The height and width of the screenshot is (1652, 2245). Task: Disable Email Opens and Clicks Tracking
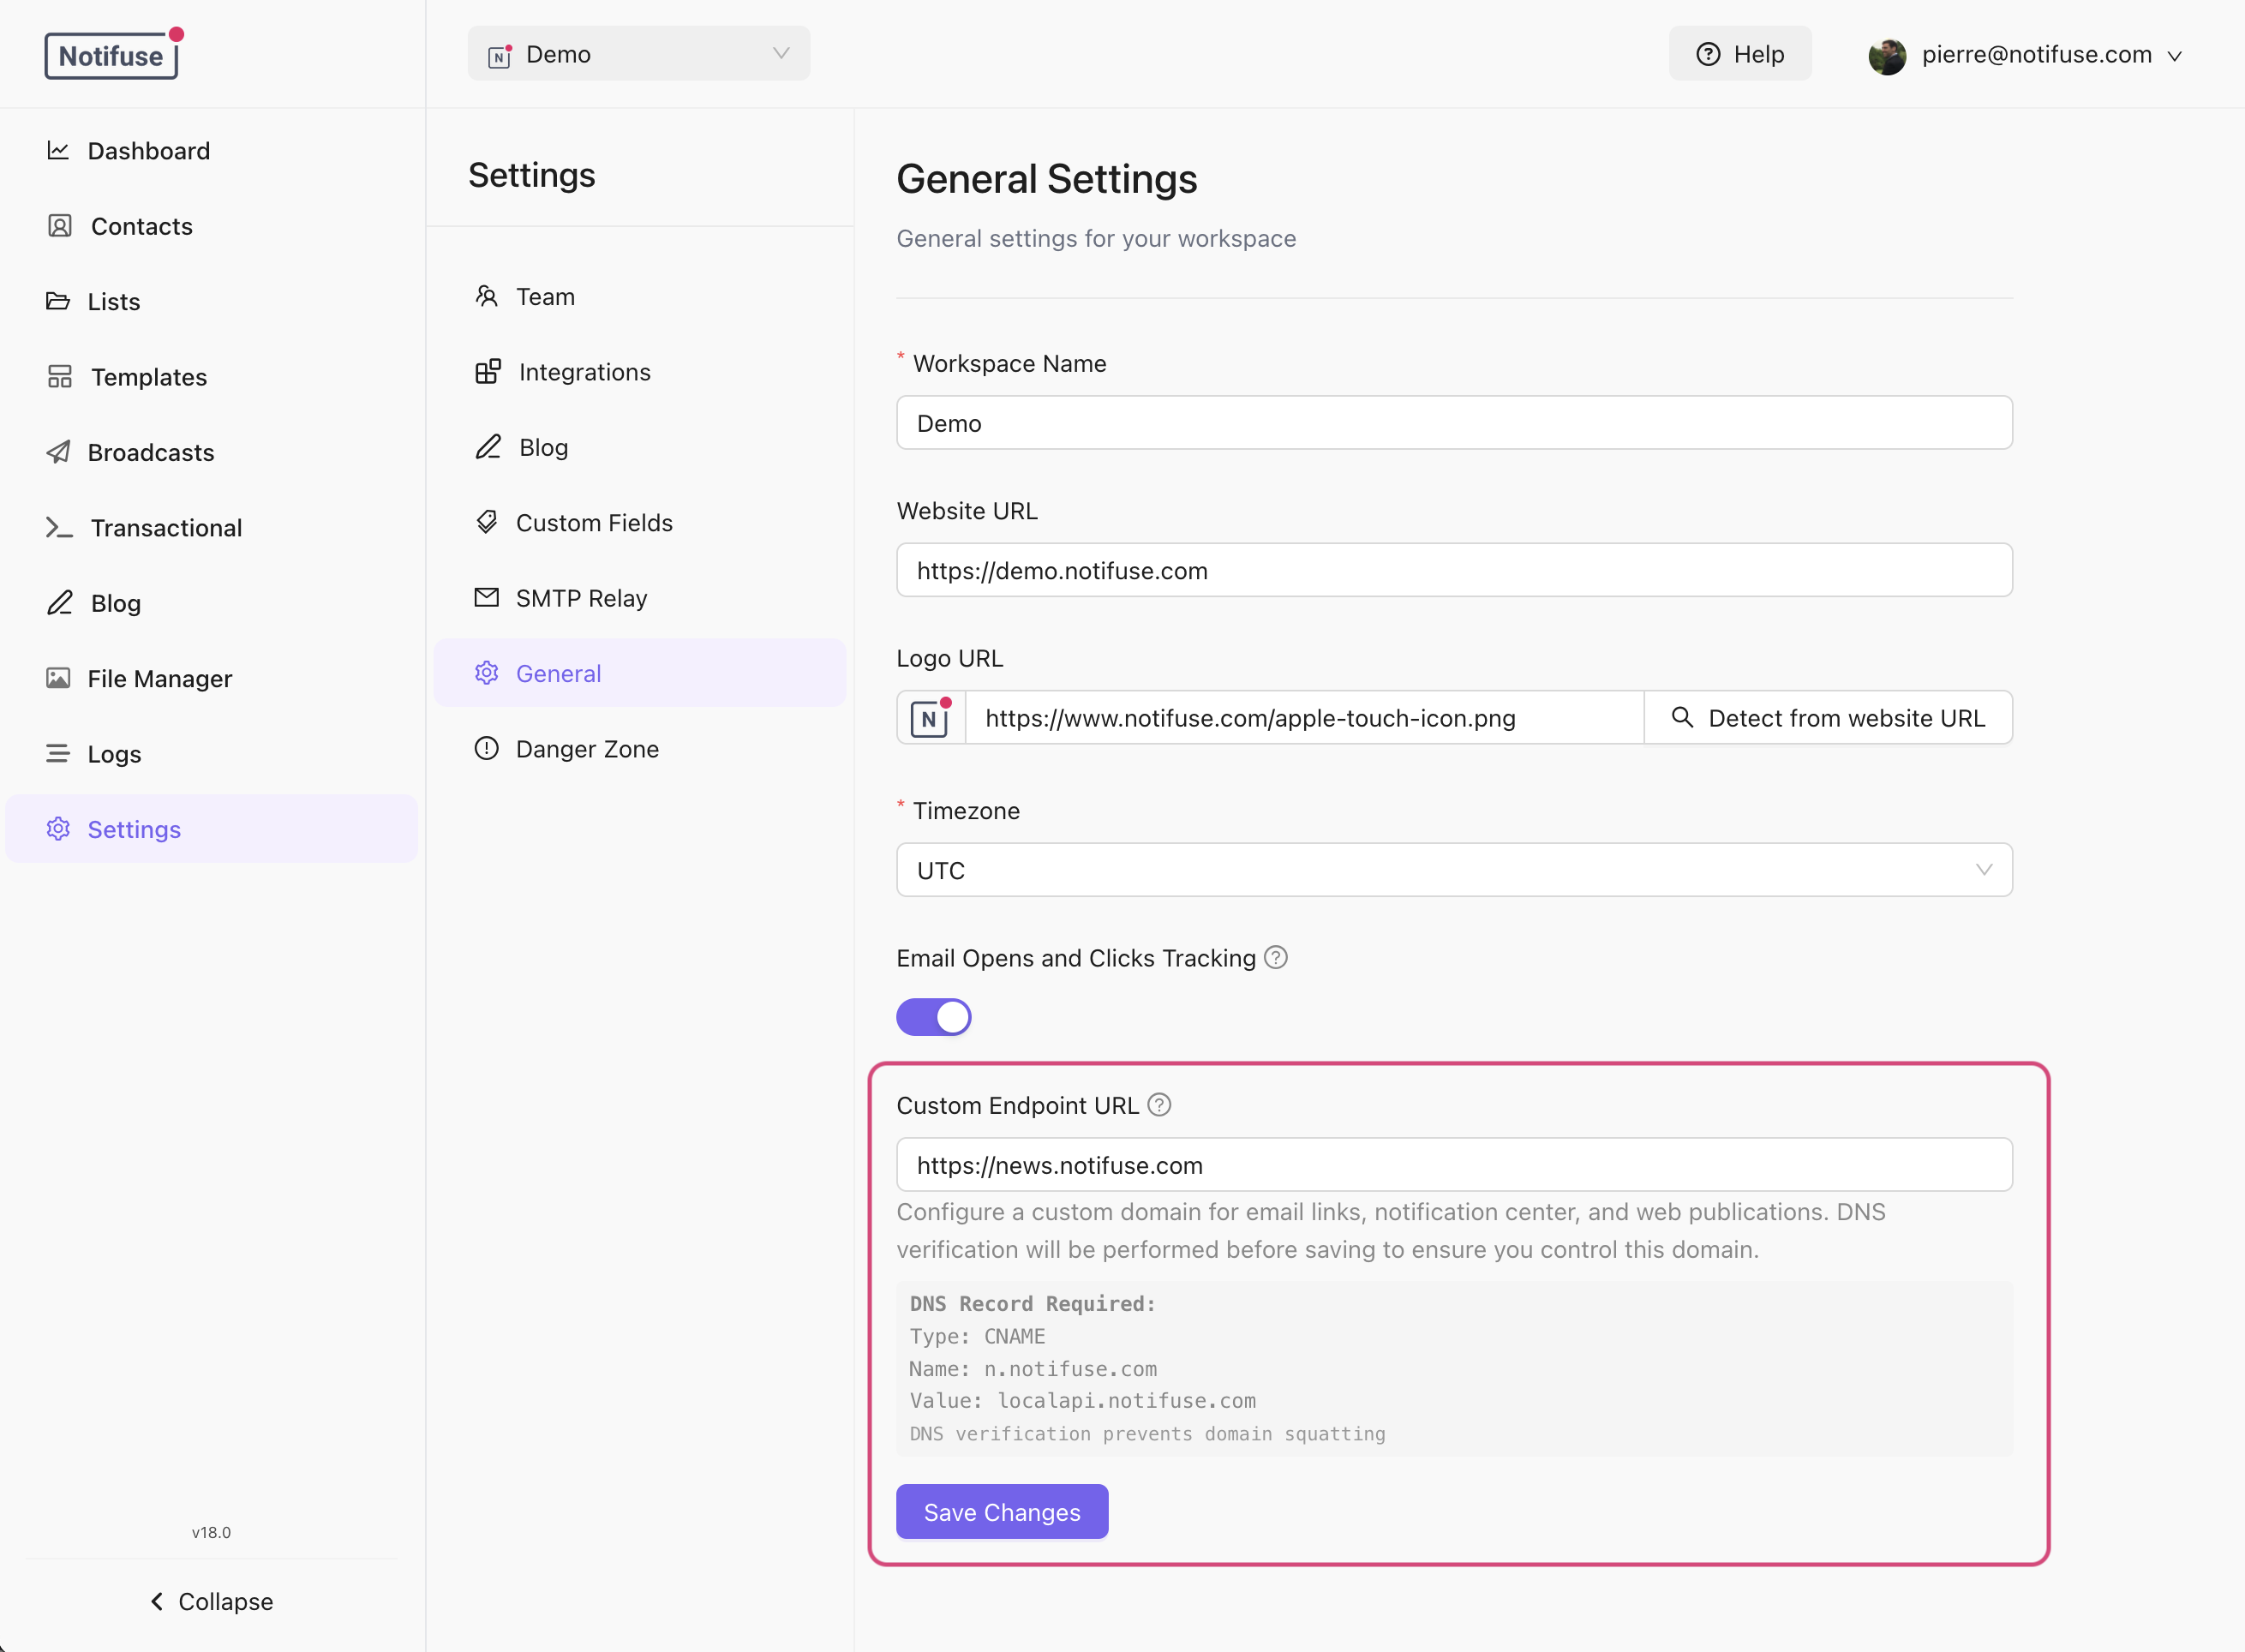933,1016
